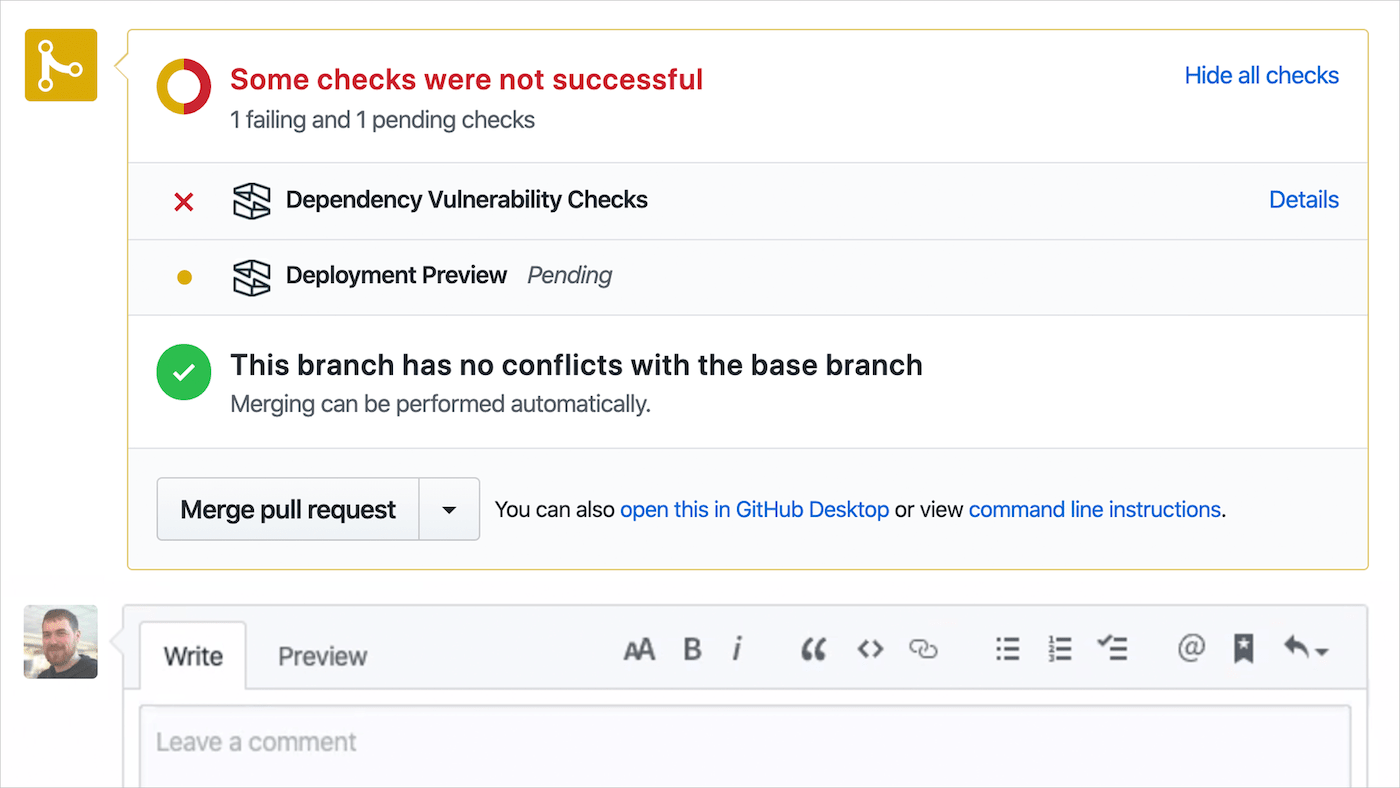Insert a quote block
1400x788 pixels.
point(814,650)
